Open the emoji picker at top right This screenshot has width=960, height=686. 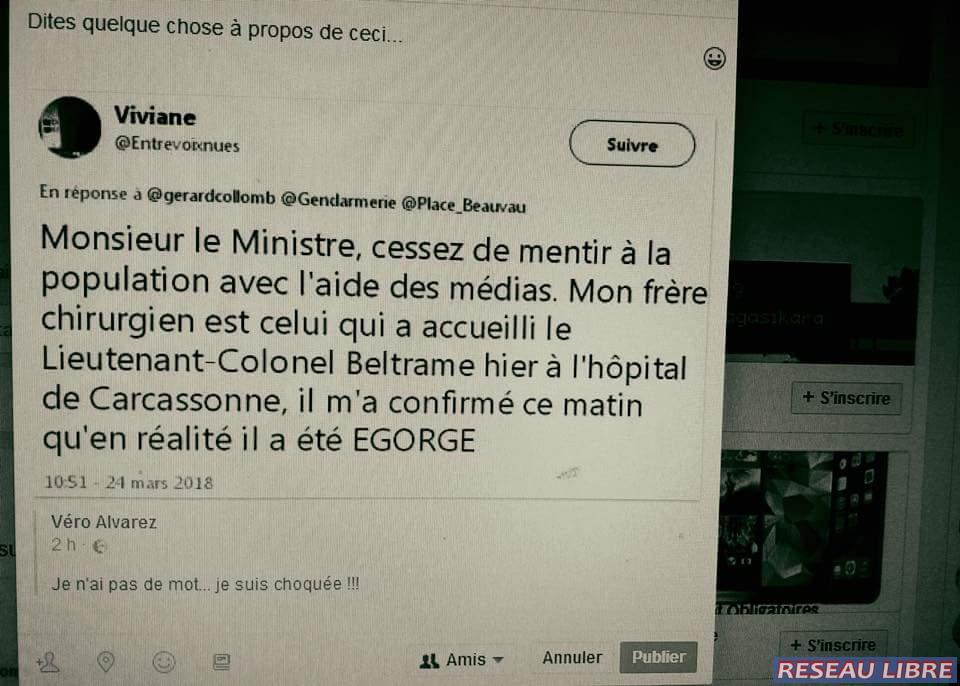(714, 59)
